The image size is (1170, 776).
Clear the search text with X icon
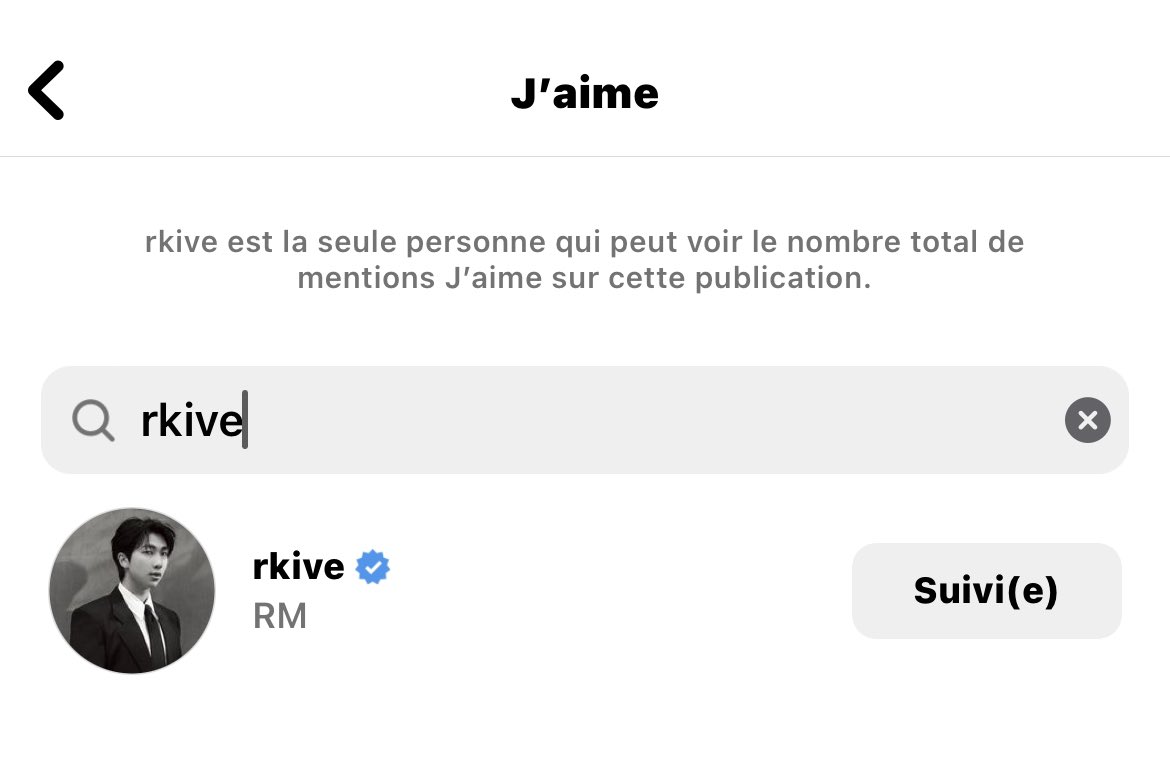1087,420
